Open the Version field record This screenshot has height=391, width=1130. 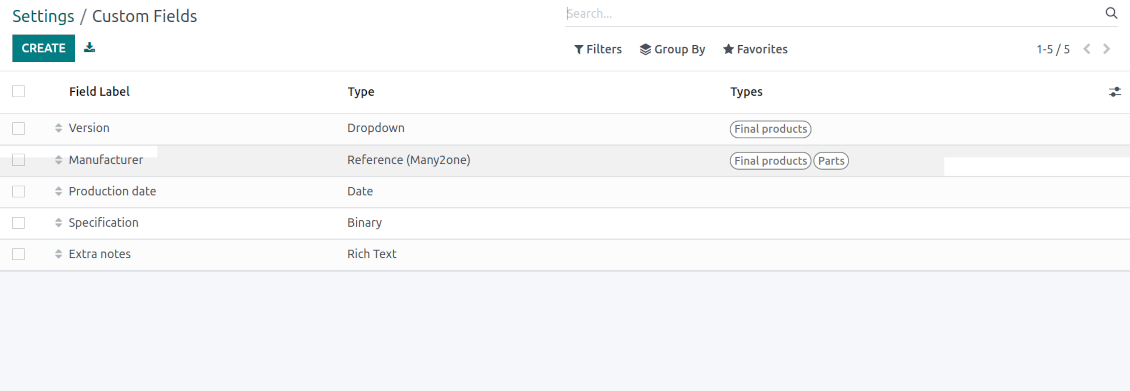89,127
